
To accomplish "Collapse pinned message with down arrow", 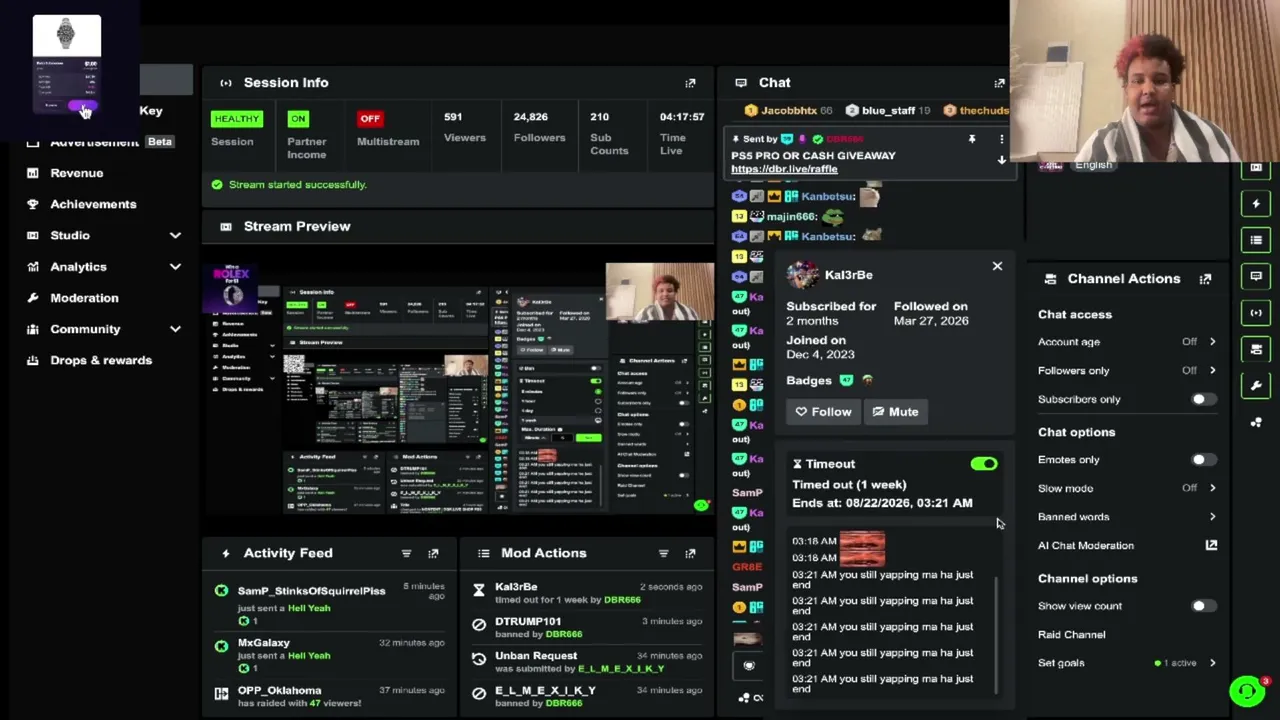I will click(x=1001, y=160).
